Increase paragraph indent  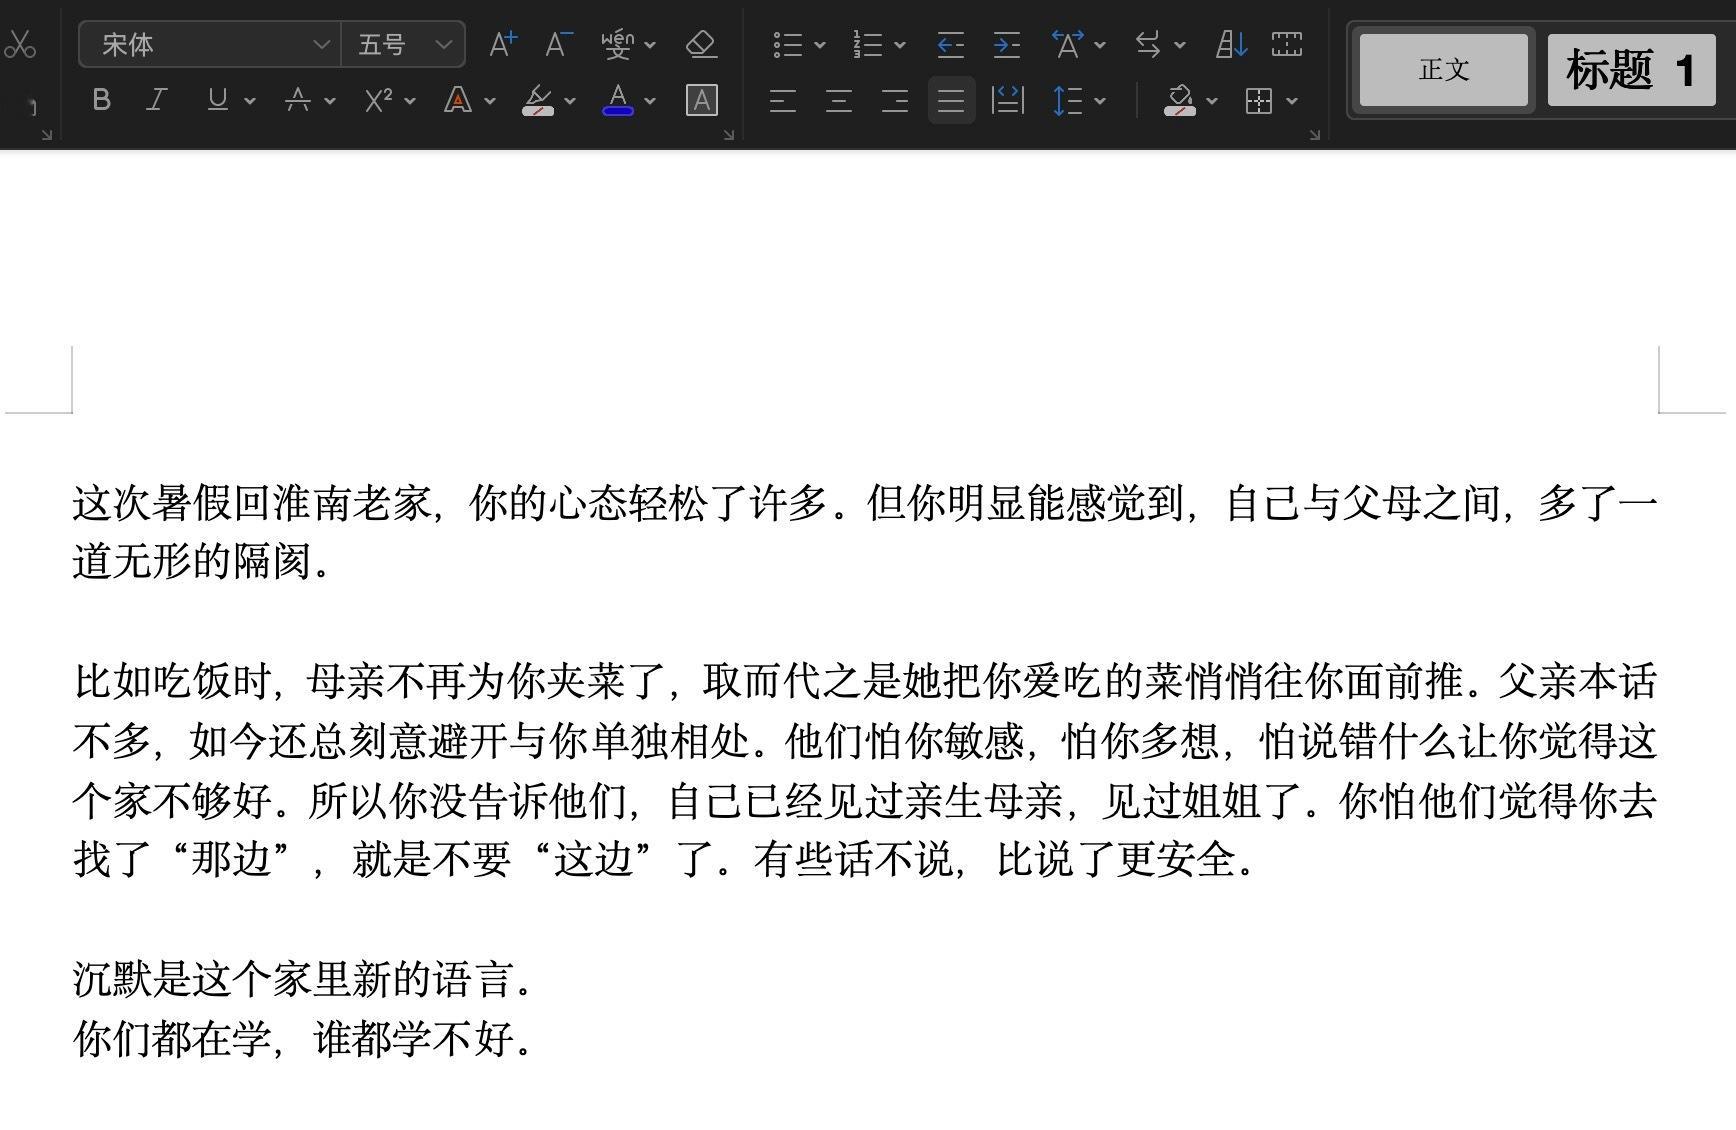point(1007,44)
